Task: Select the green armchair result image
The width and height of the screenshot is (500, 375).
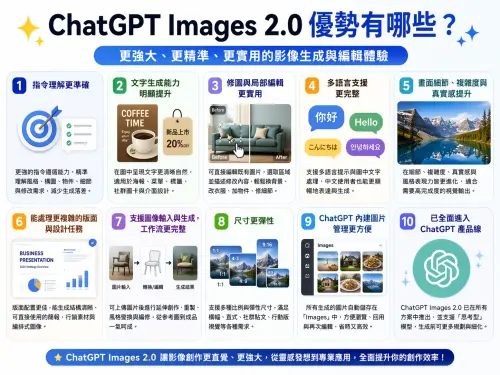Action: (185, 263)
